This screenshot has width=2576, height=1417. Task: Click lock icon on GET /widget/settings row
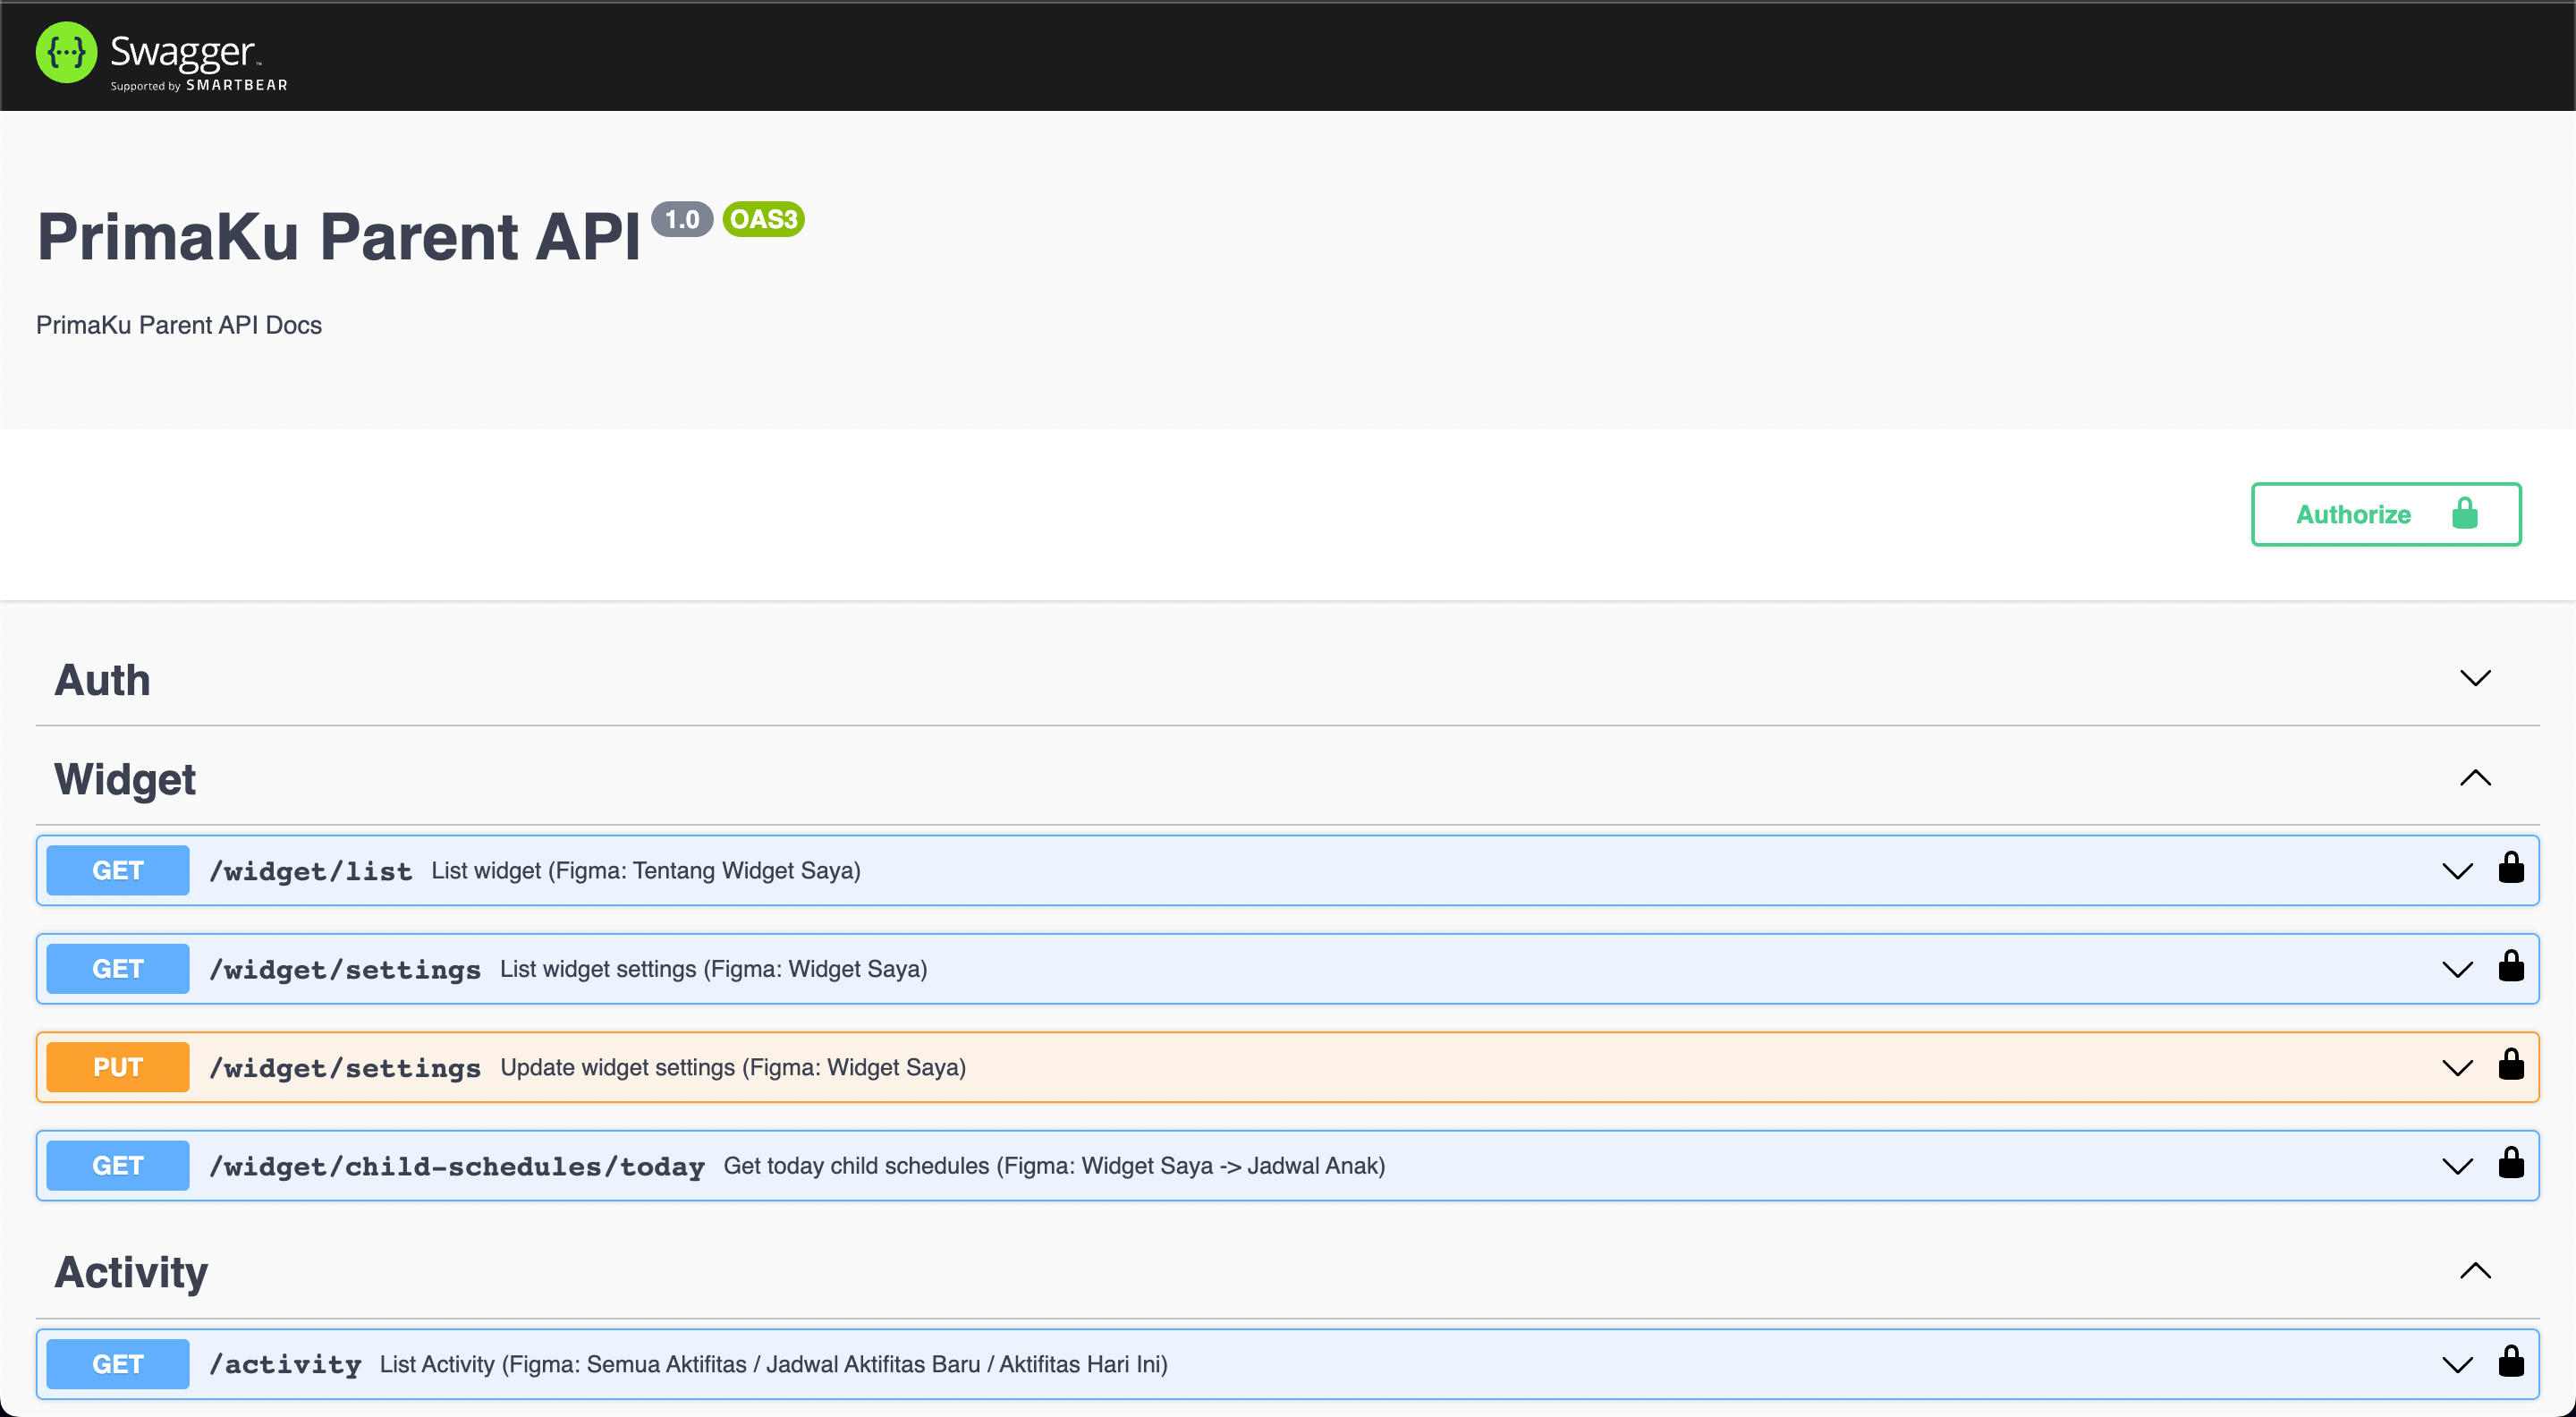[2510, 967]
